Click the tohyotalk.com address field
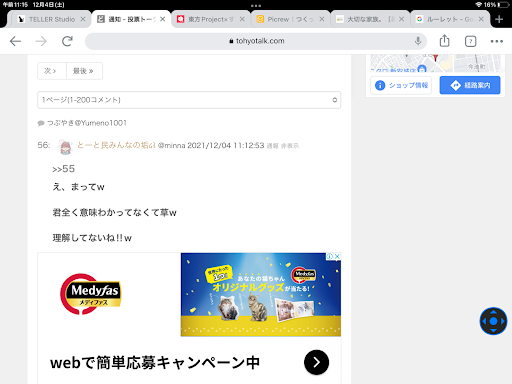 click(256, 41)
